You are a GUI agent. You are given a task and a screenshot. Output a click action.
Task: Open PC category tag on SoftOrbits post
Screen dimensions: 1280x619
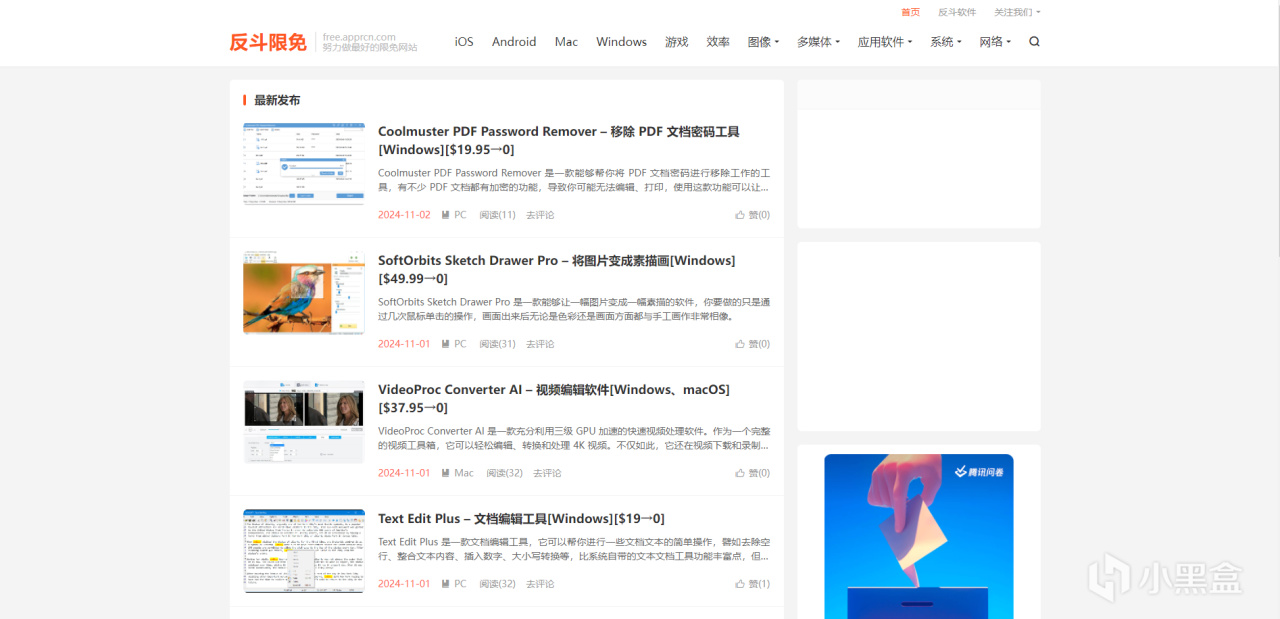[454, 344]
